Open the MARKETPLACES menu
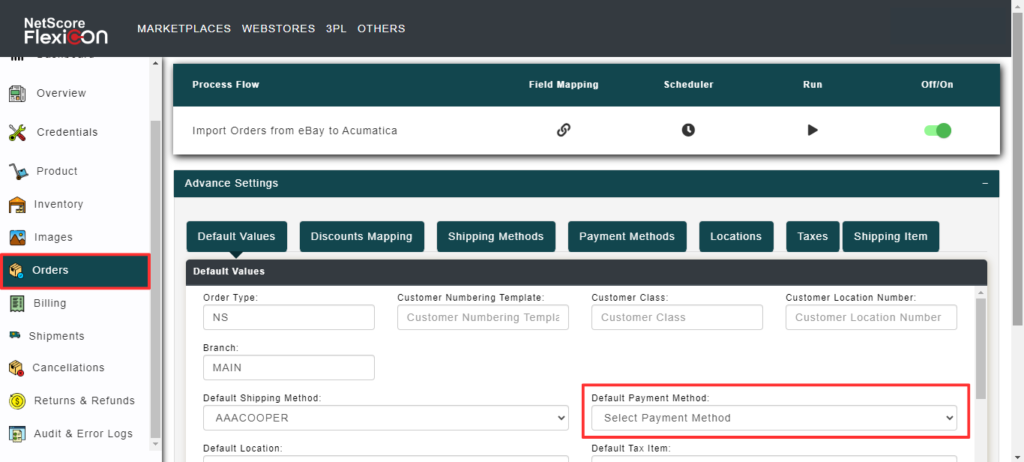 point(184,28)
